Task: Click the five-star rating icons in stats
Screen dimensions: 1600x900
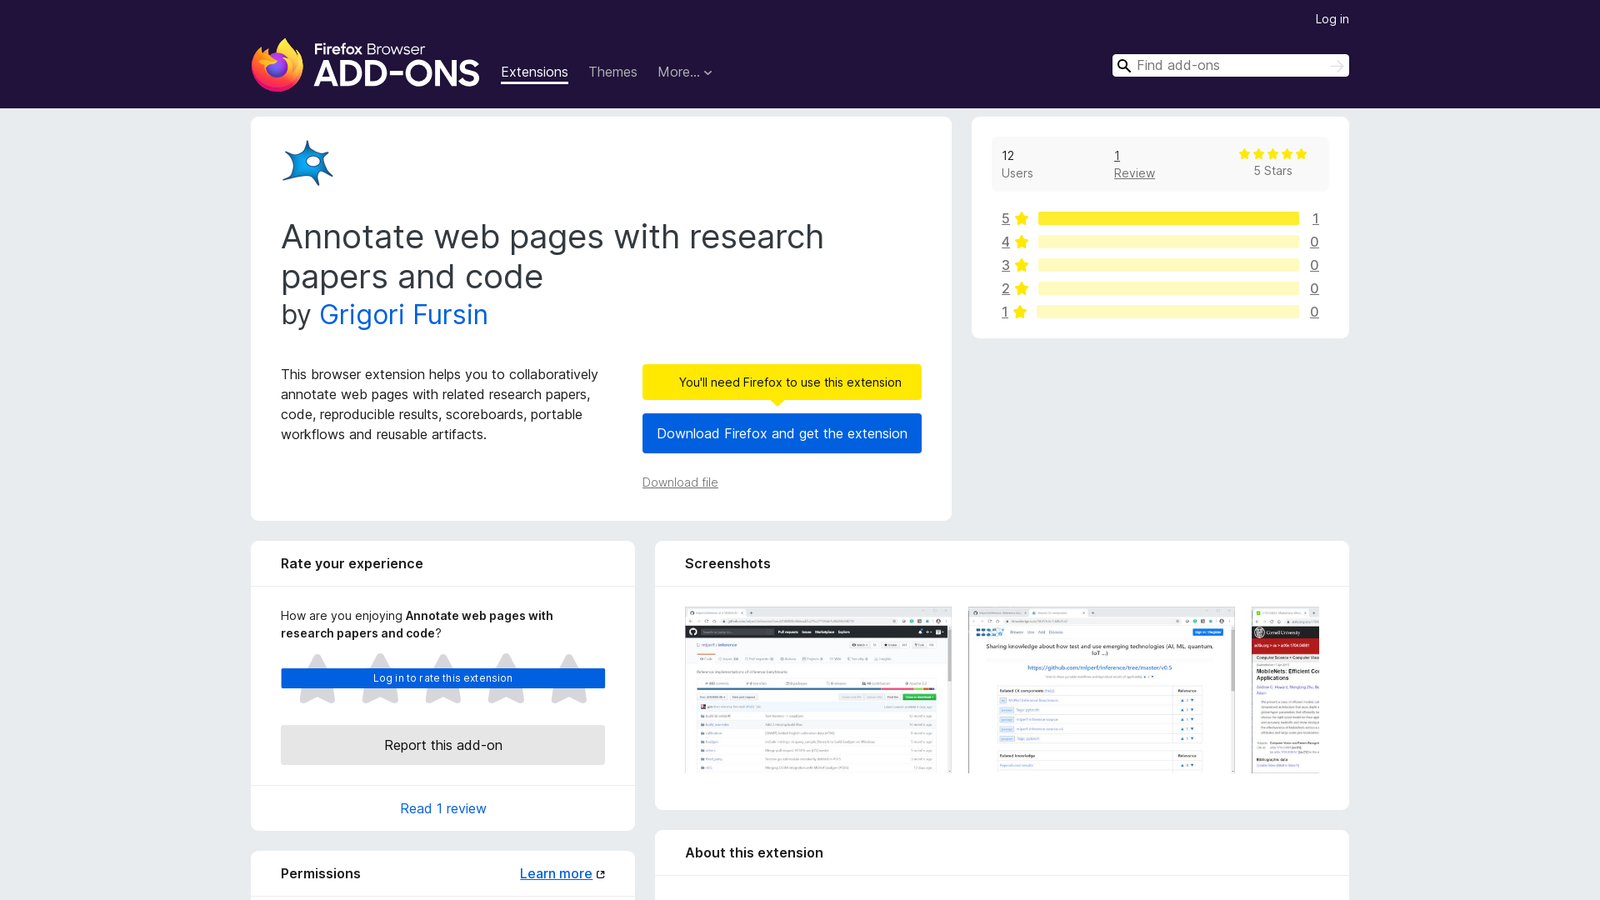Action: (1273, 154)
